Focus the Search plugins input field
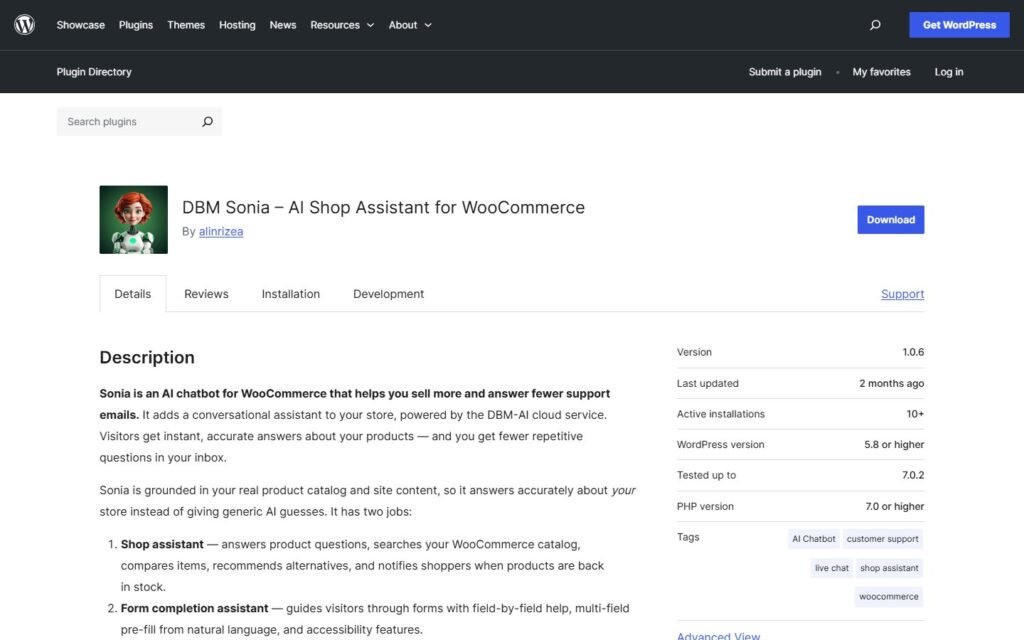The width and height of the screenshot is (1024, 640). coord(127,121)
